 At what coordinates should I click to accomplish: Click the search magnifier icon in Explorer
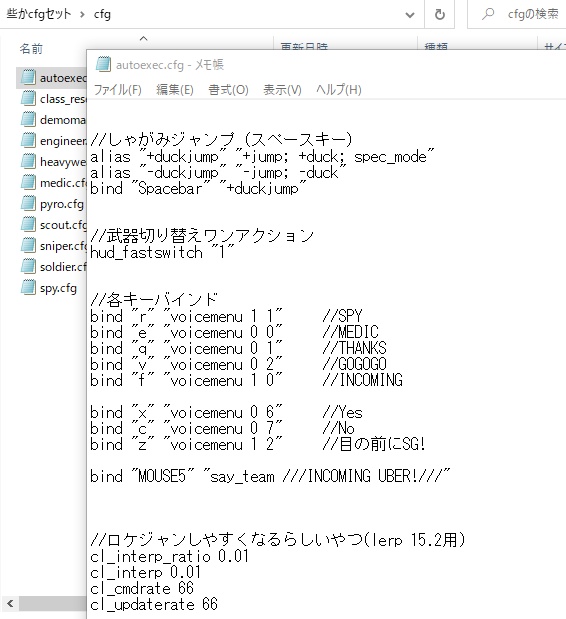pos(488,14)
